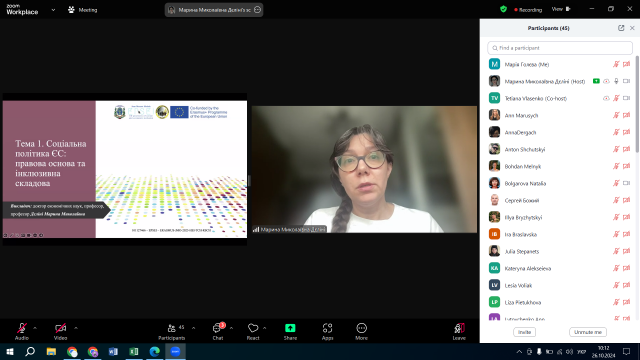Open Excel from the taskbar
Image resolution: width=640 pixels, height=360 pixels.
tap(134, 351)
